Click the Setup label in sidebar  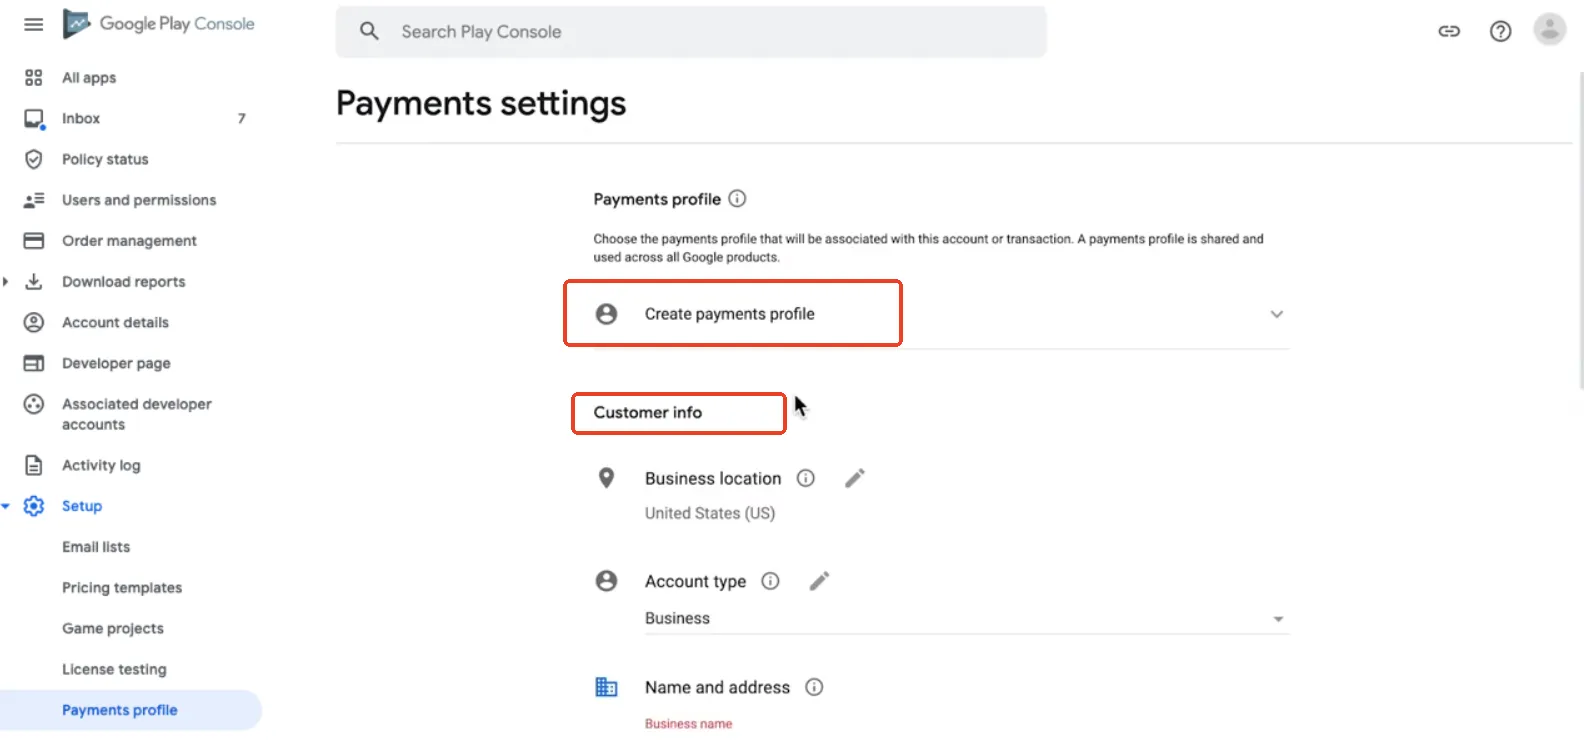(x=82, y=506)
